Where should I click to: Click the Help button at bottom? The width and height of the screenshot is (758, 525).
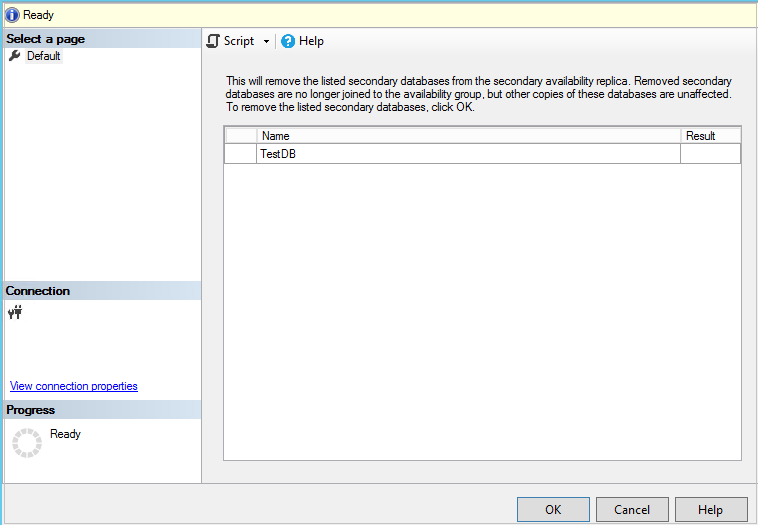[711, 510]
